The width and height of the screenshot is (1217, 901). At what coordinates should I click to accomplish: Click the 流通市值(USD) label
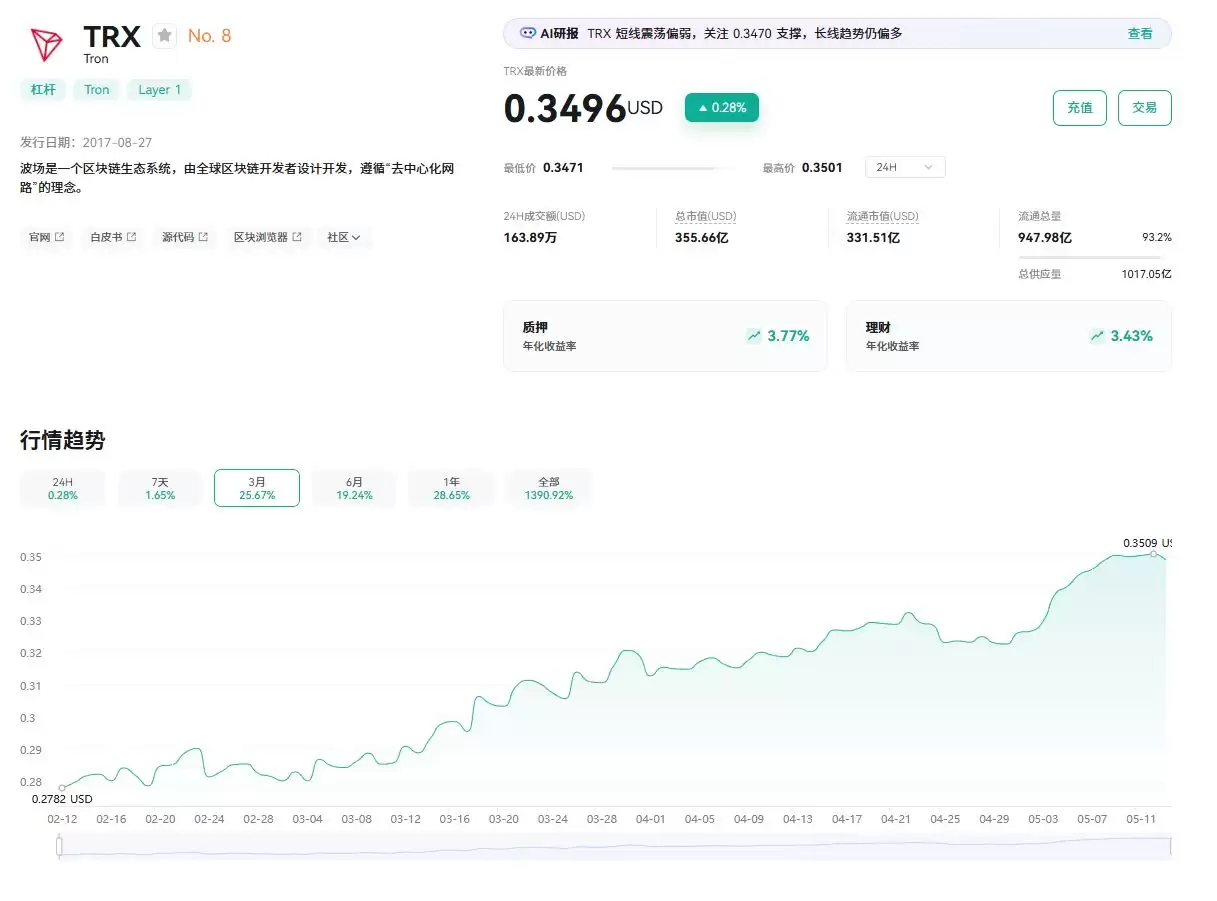click(x=883, y=216)
